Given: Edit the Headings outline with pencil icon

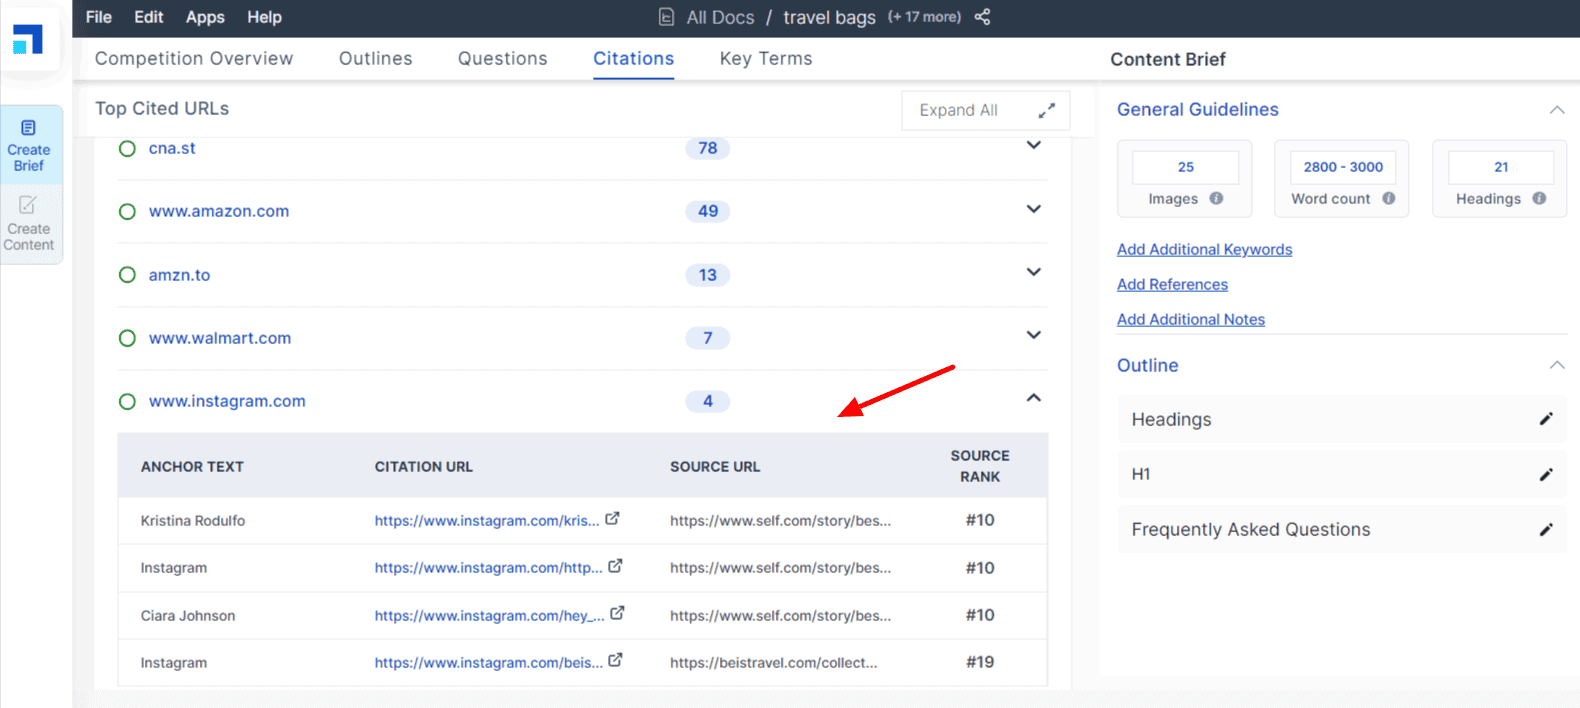Looking at the screenshot, I should tap(1545, 419).
